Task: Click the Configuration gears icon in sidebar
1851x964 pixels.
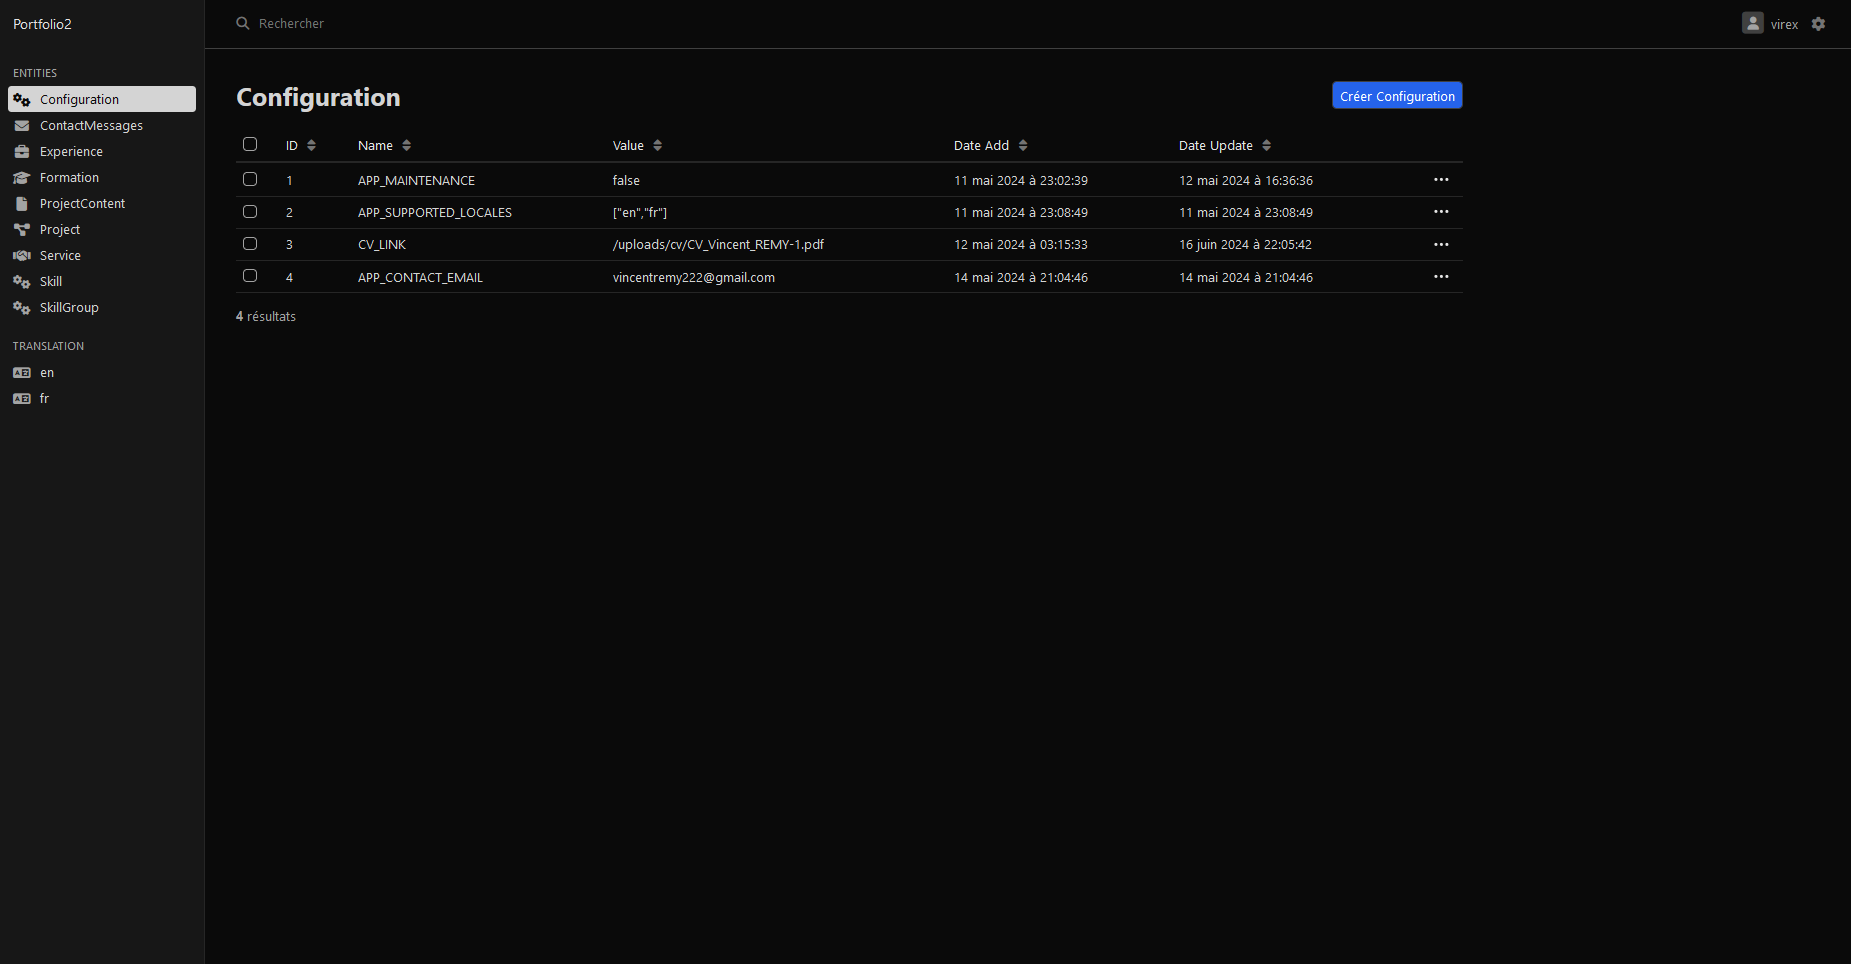Action: click(x=22, y=100)
